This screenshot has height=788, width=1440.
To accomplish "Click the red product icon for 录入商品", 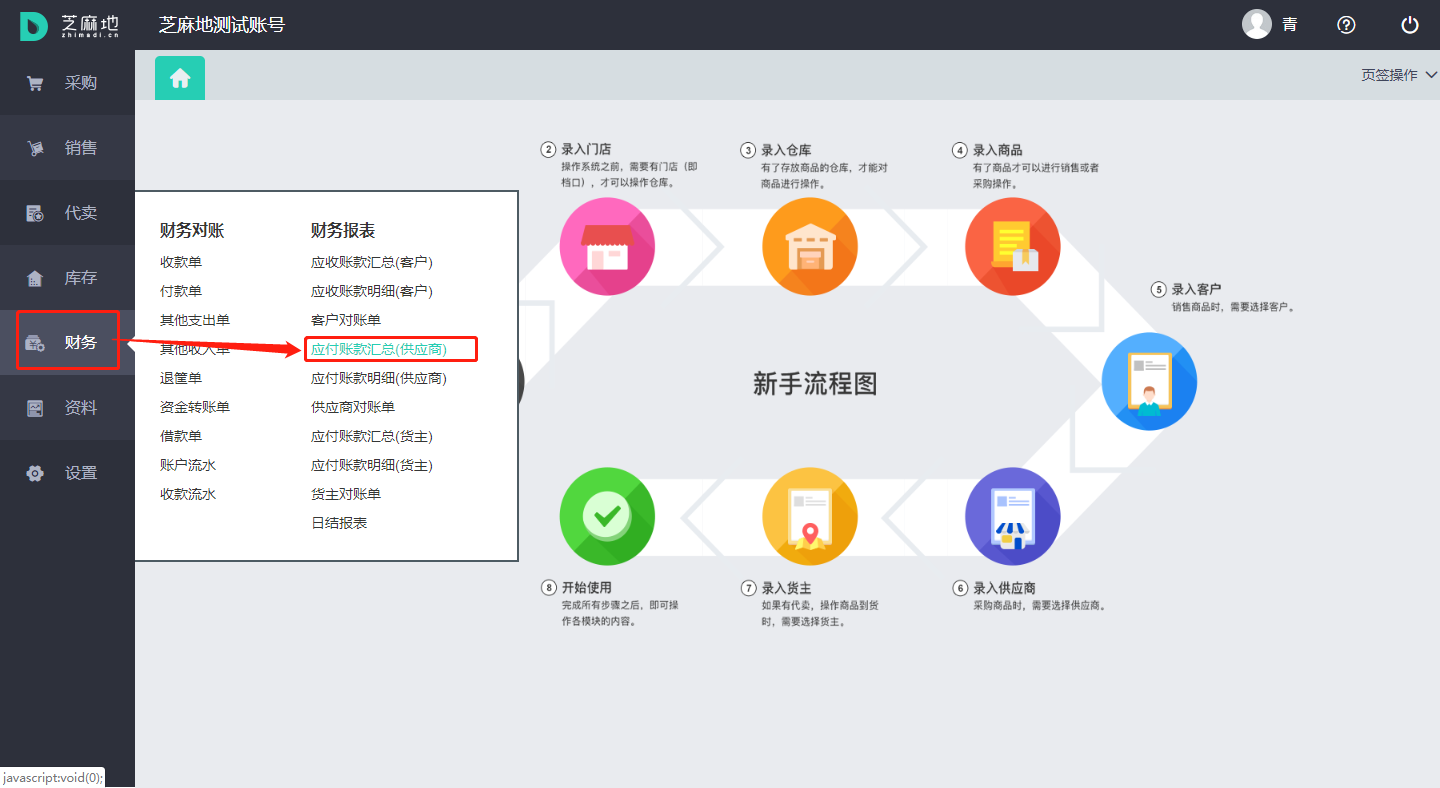I will click(x=1012, y=247).
